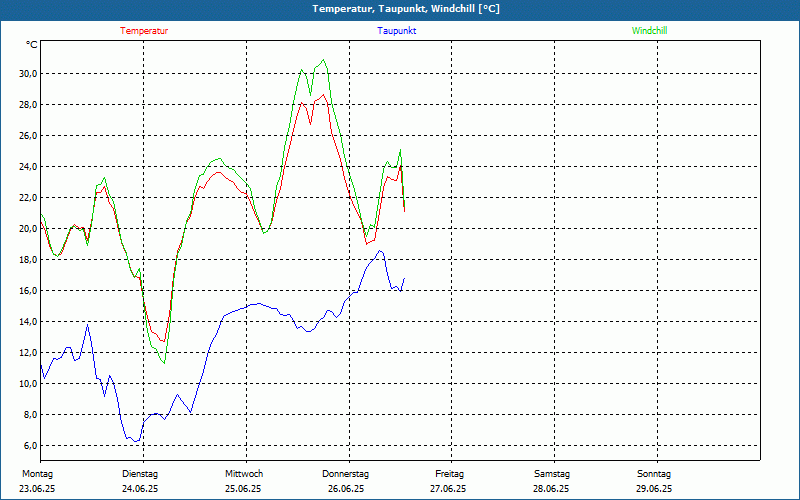Click the '°C' axis unit label

[x=32, y=45]
